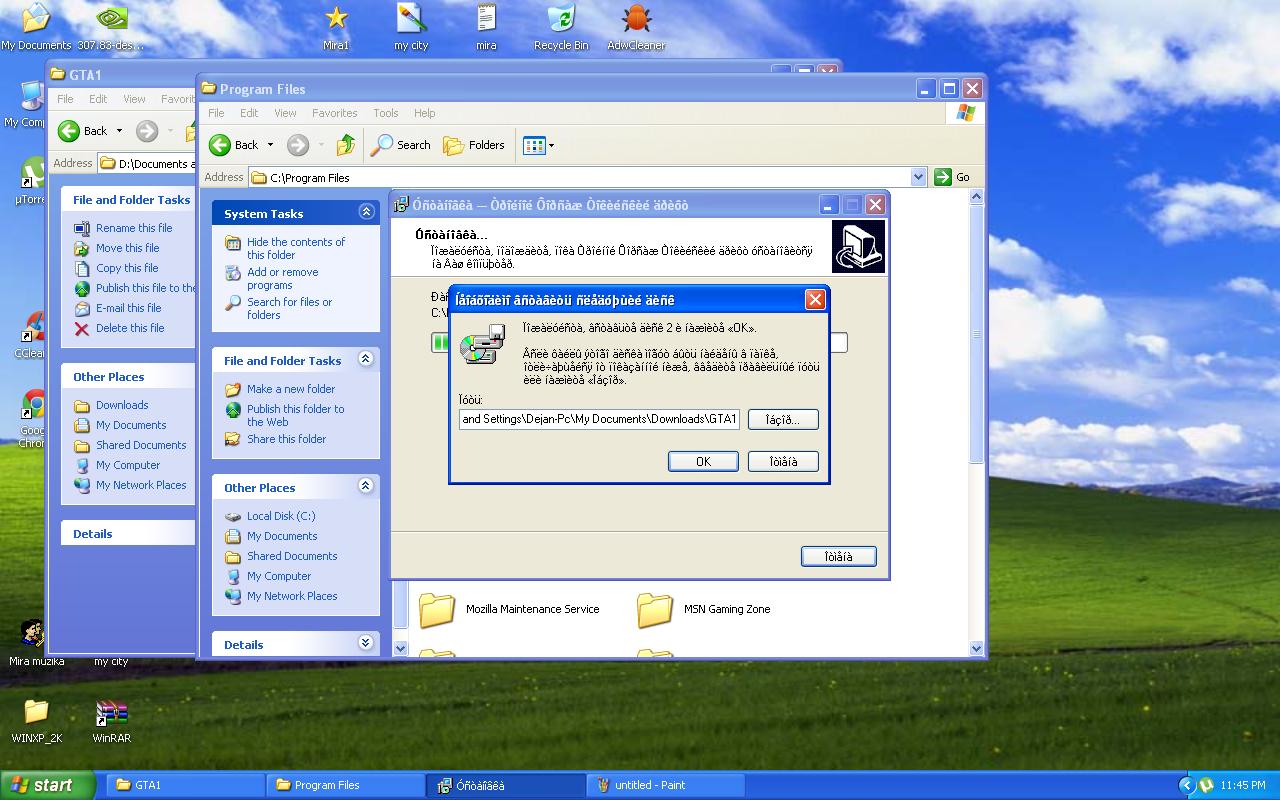The height and width of the screenshot is (800, 1280).
Task: Select the MSN Gaming Zone folder
Action: tap(703, 609)
